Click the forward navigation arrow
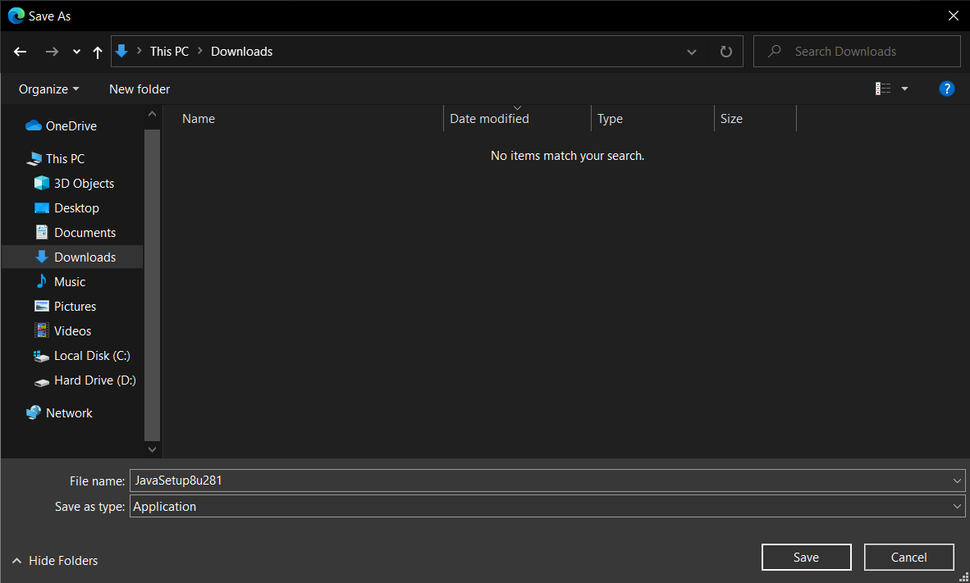The height and width of the screenshot is (583, 970). click(52, 52)
